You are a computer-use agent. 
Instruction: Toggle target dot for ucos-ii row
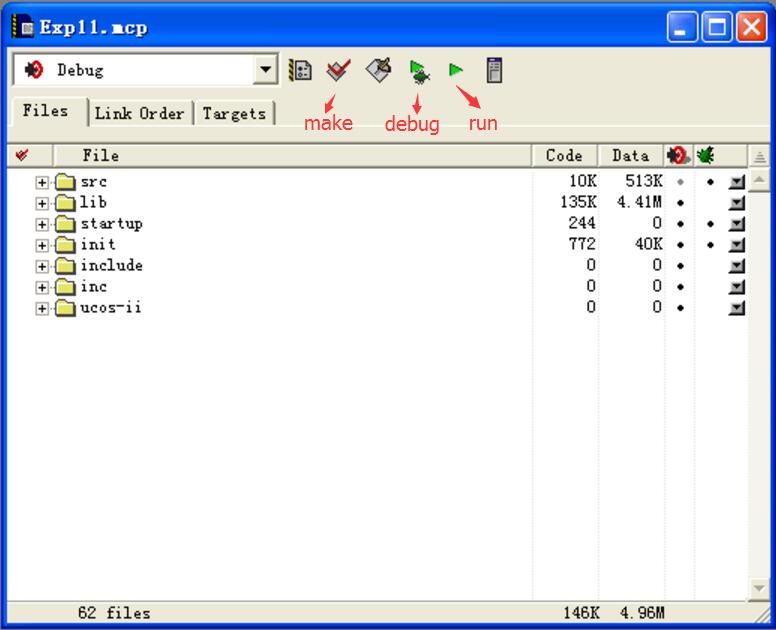pos(680,308)
